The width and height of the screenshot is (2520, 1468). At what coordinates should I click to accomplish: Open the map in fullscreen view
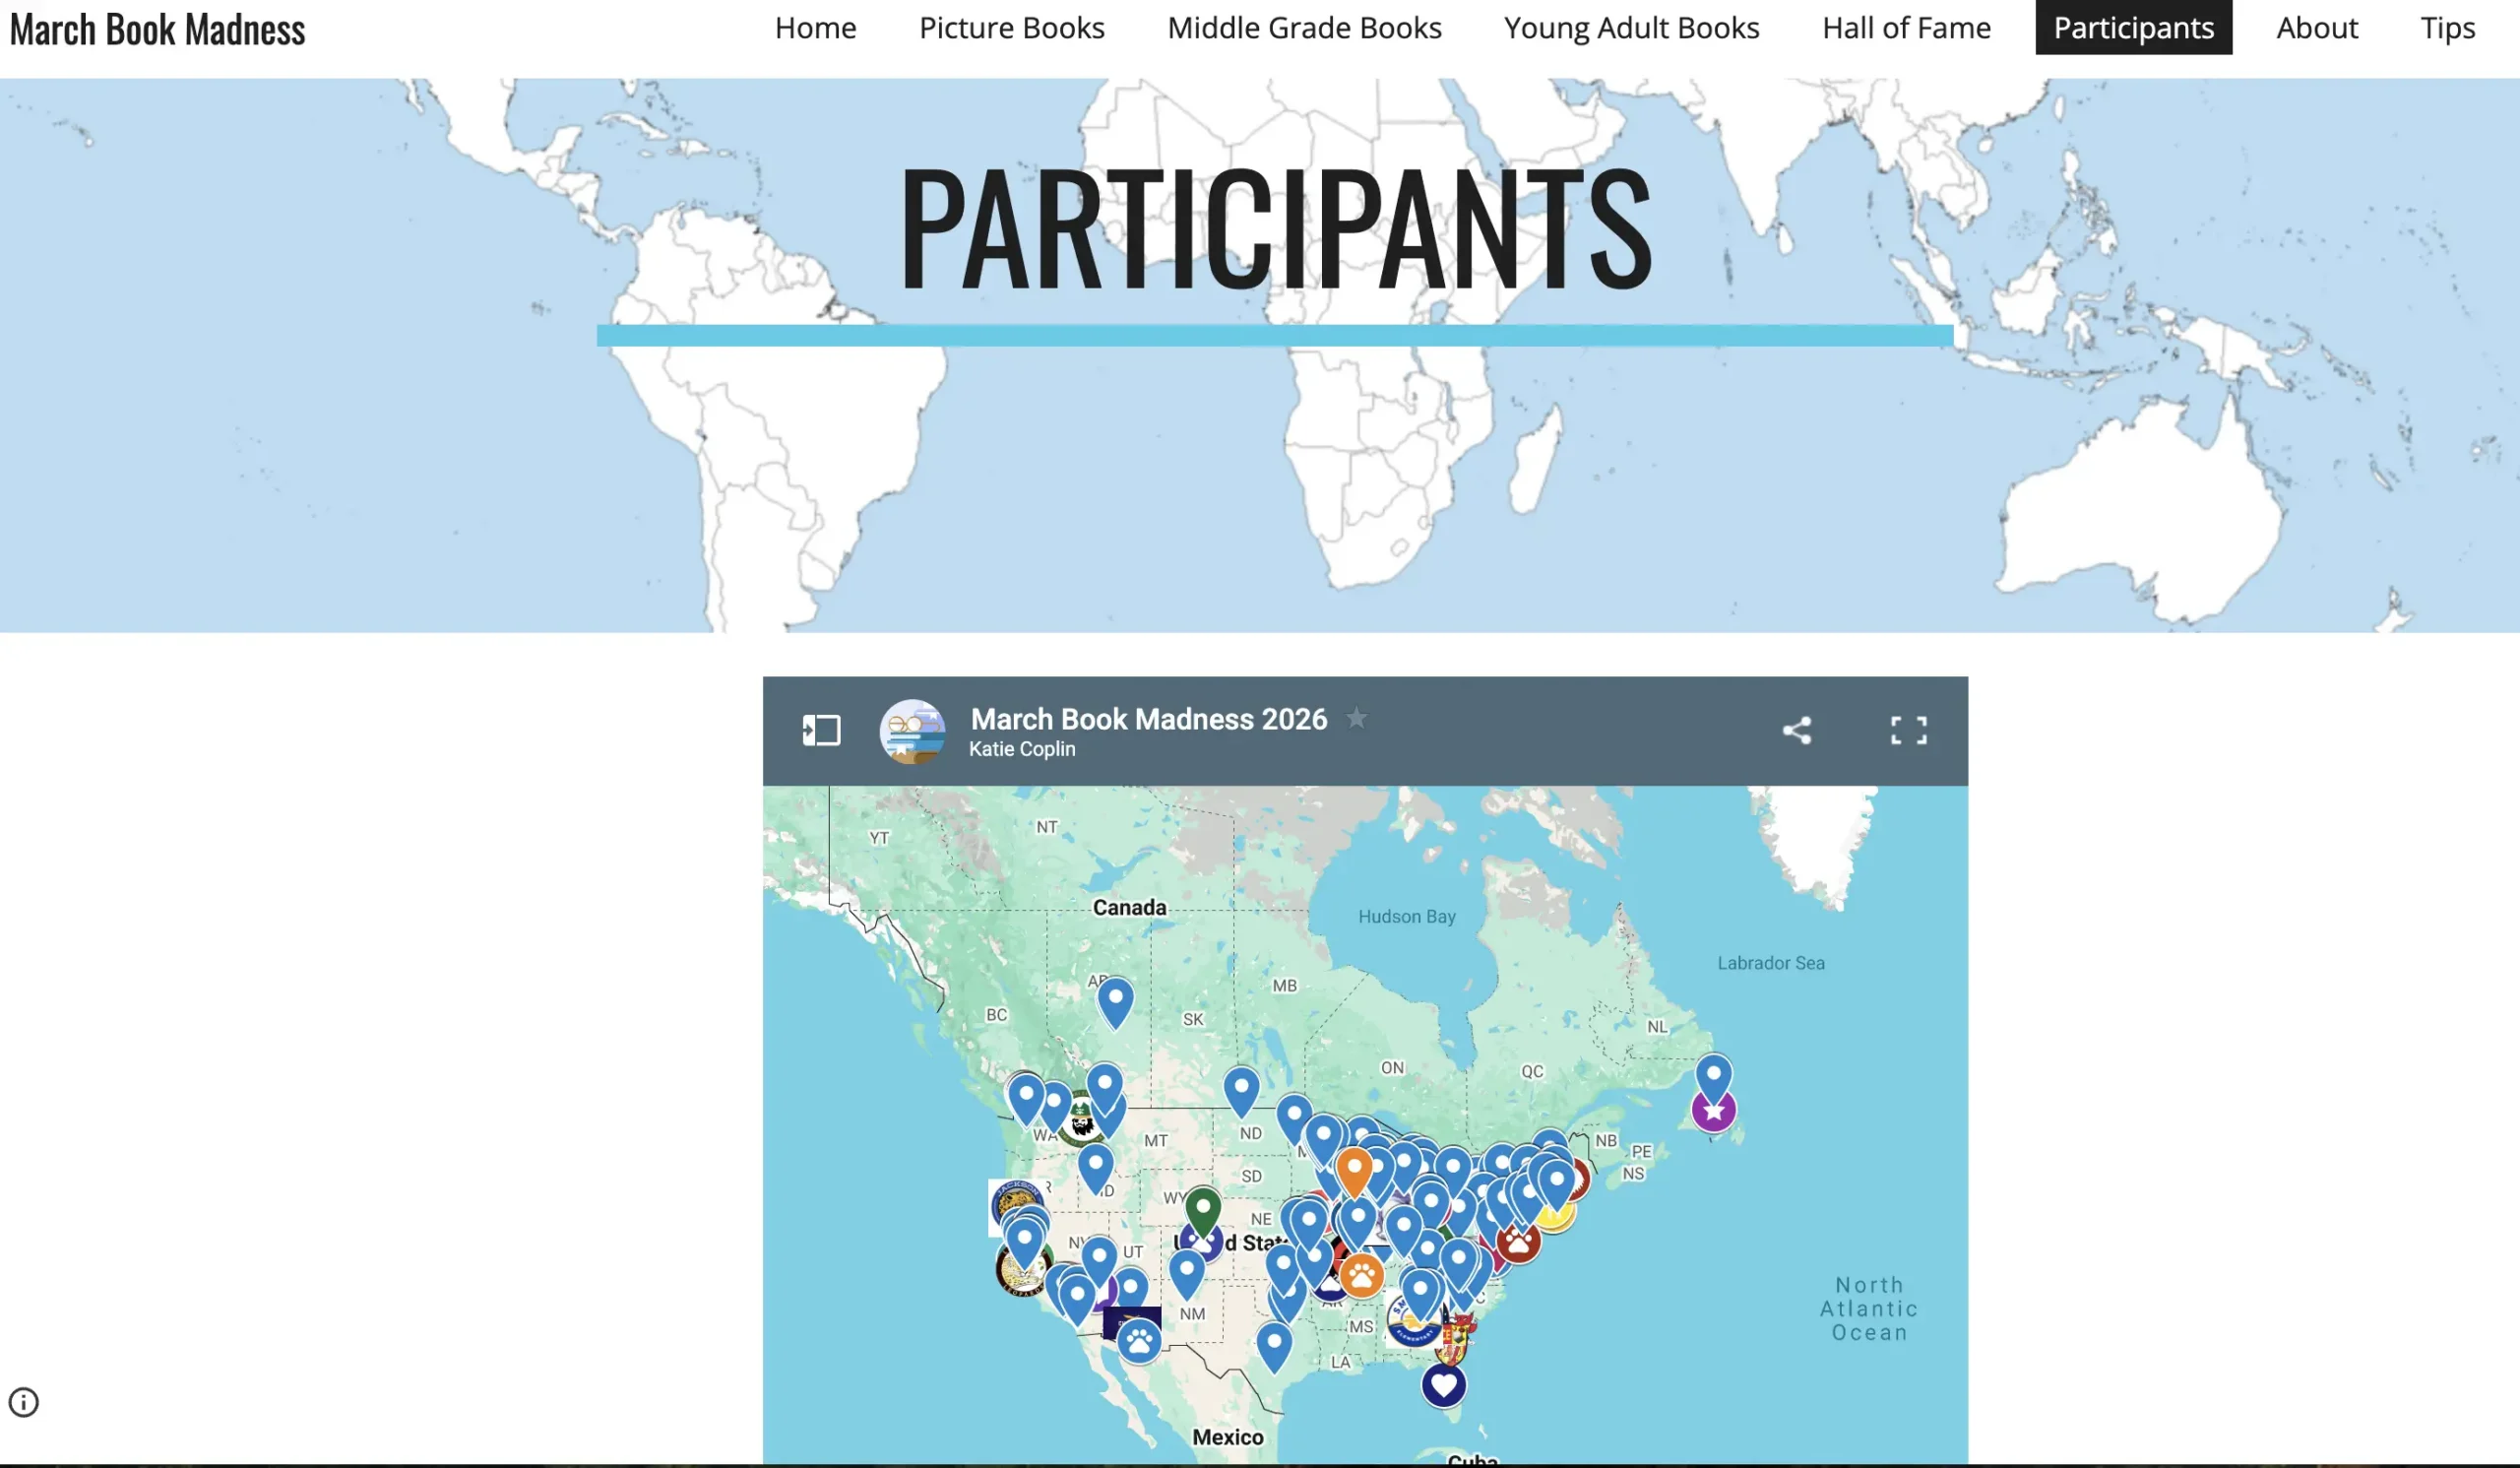(x=1908, y=731)
